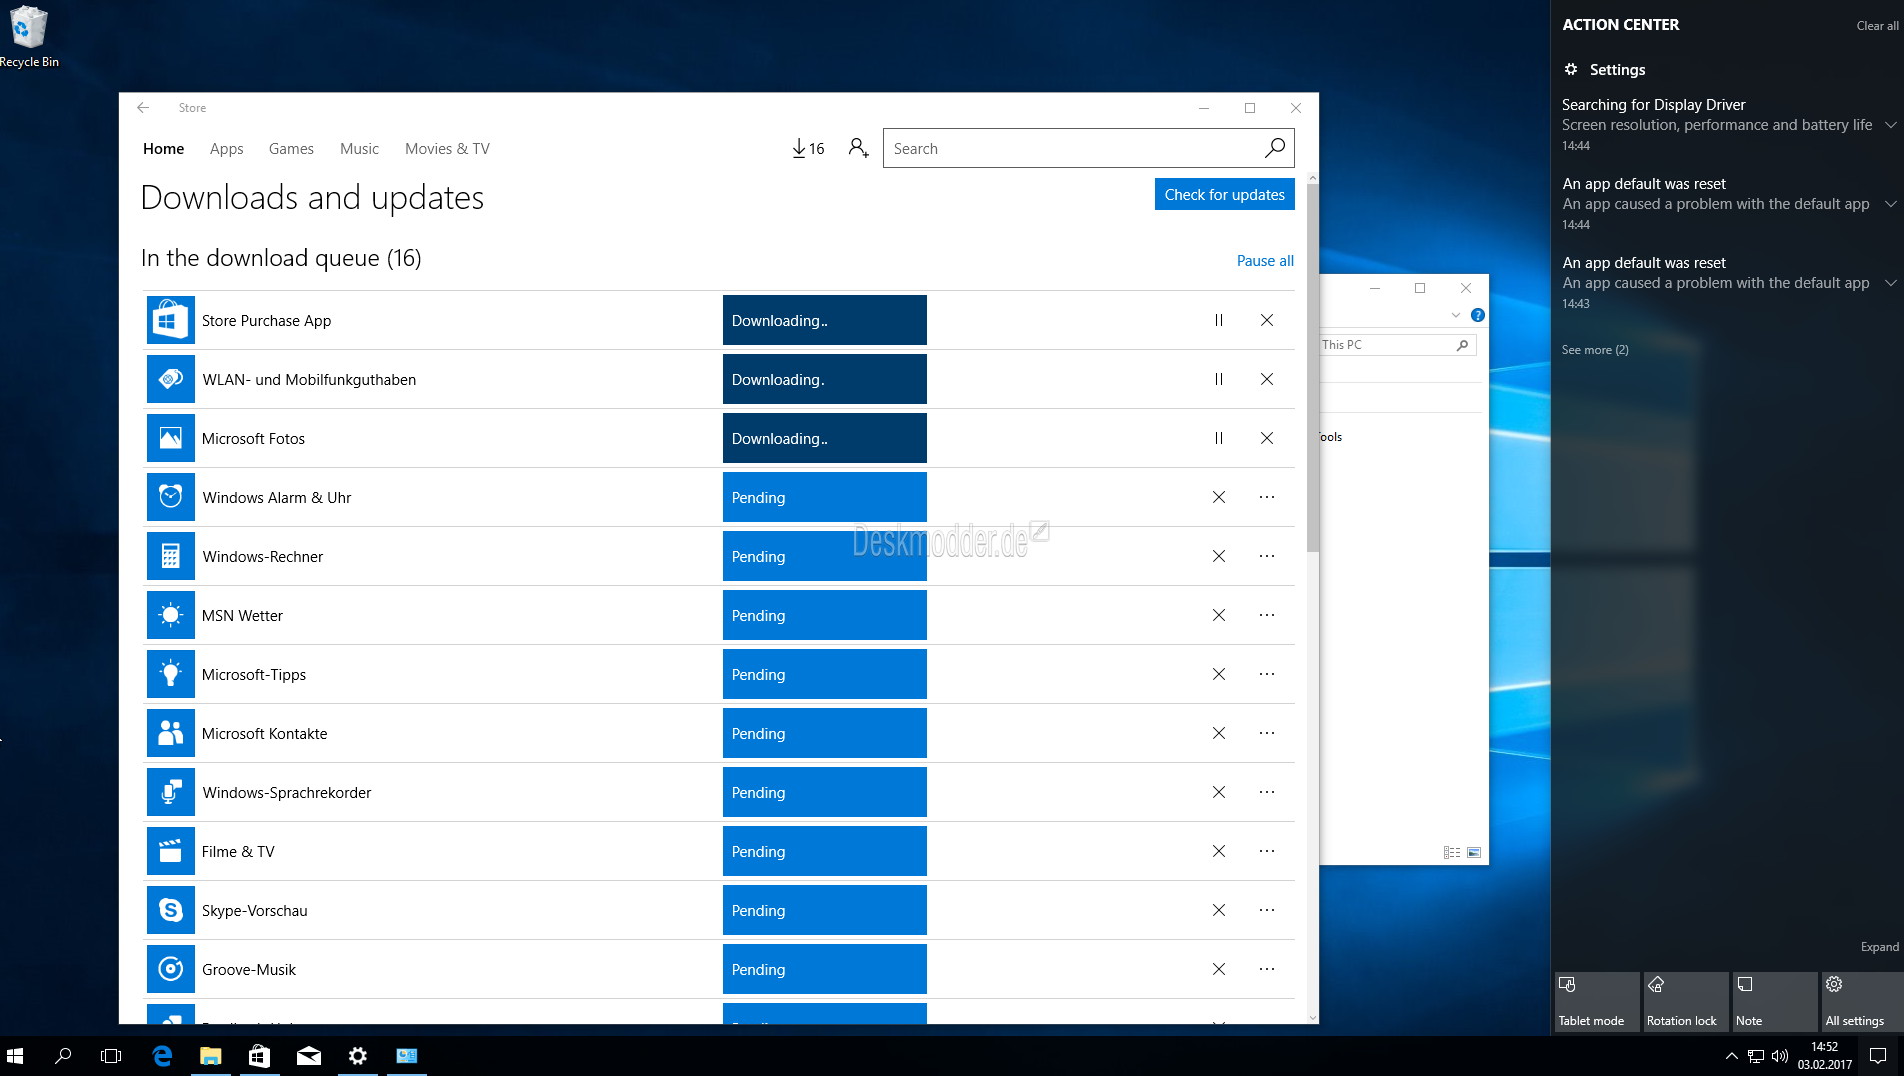Screen dimensions: 1904x1076
Task: Open All settings quick action tile
Action: pos(1862,1001)
